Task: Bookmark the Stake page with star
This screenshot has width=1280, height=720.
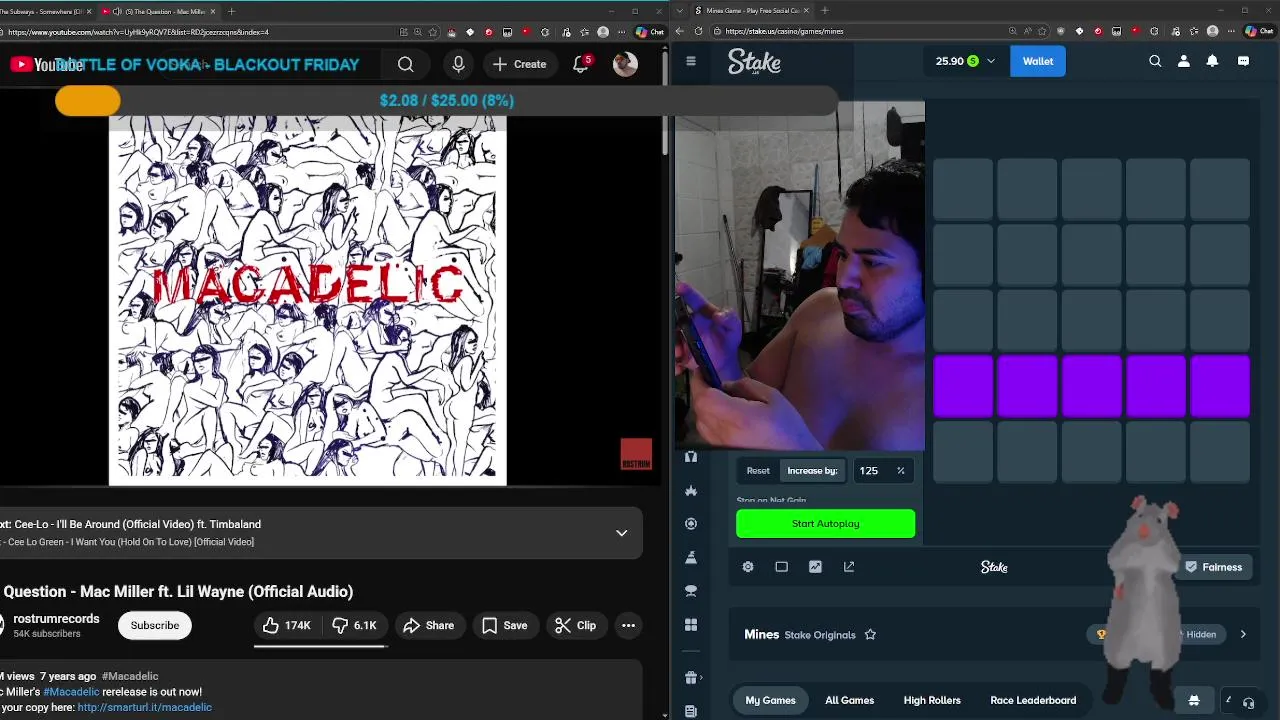Action: pos(1043,31)
